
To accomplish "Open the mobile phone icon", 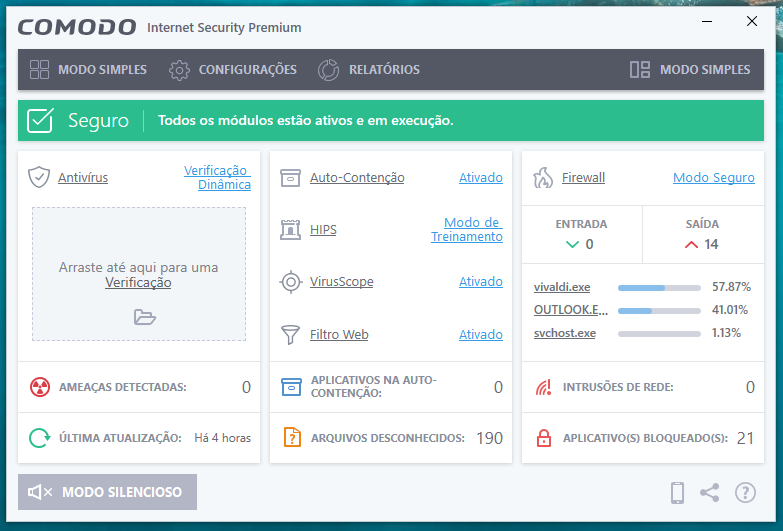I will [677, 493].
